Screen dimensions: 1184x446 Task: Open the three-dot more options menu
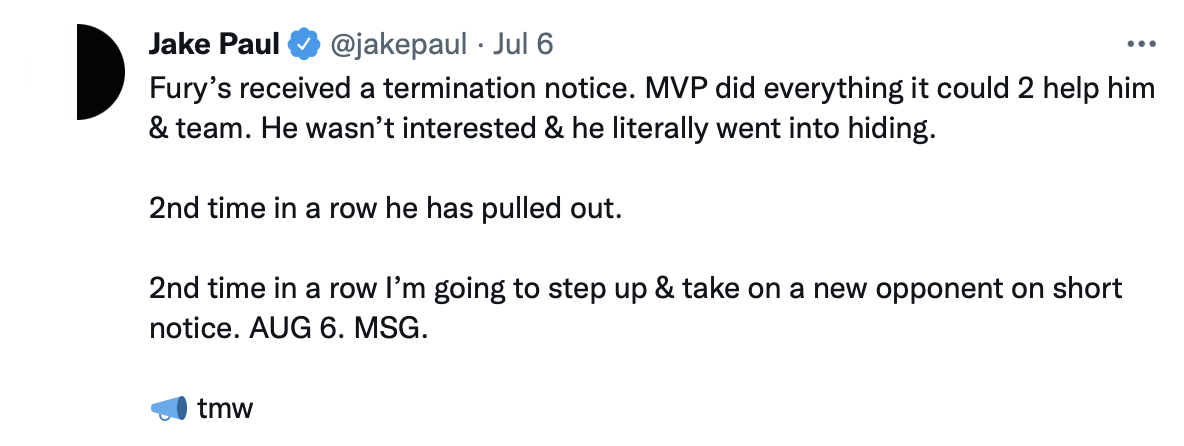[x=1141, y=45]
